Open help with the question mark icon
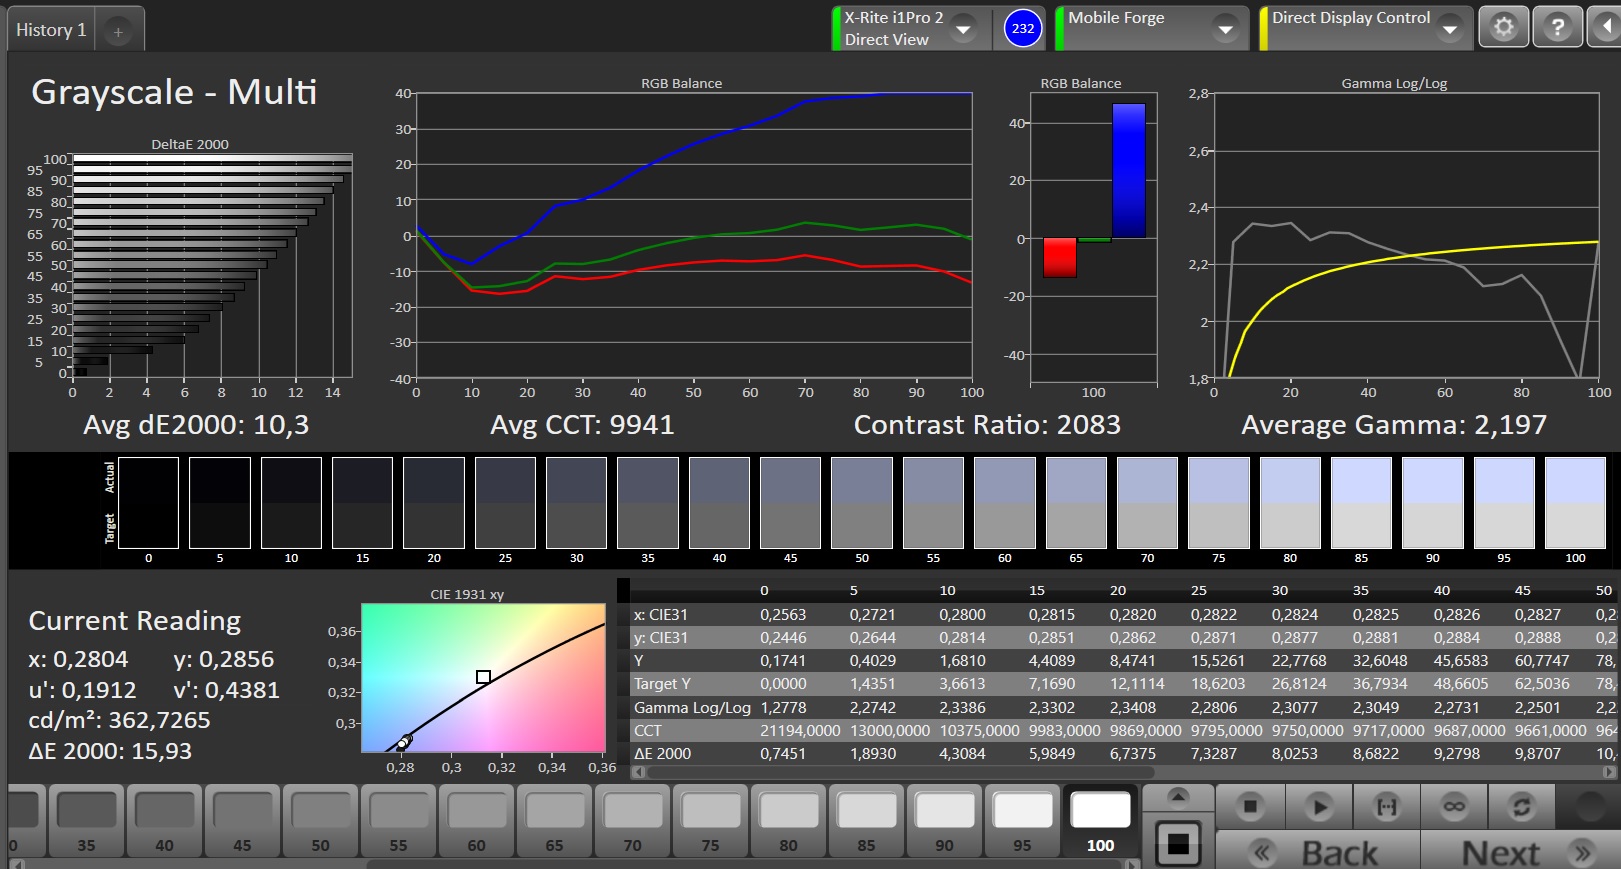Image resolution: width=1621 pixels, height=869 pixels. (x=1557, y=28)
